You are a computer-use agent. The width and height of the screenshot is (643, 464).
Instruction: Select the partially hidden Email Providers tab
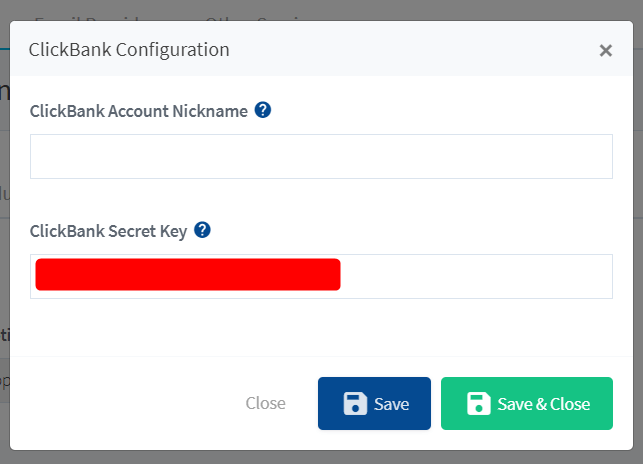click(87, 18)
